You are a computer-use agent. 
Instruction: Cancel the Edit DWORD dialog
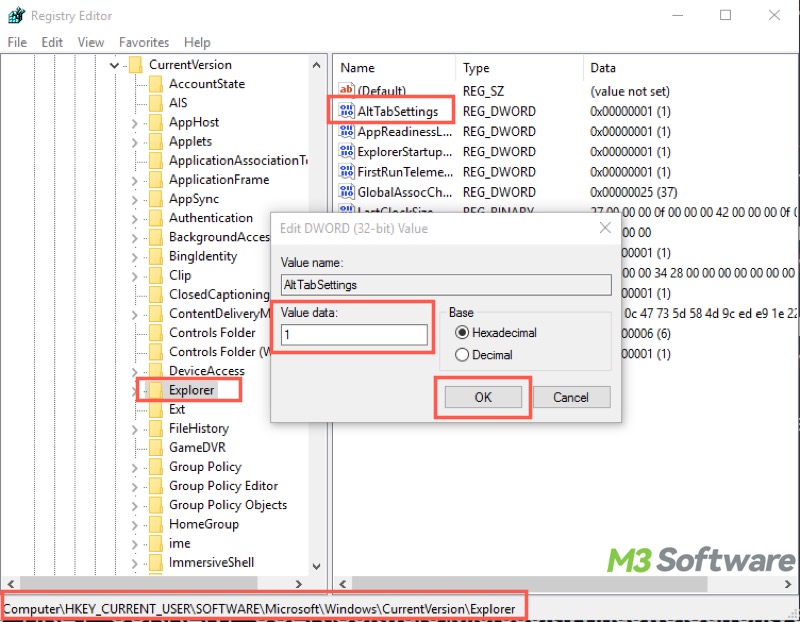coord(571,397)
